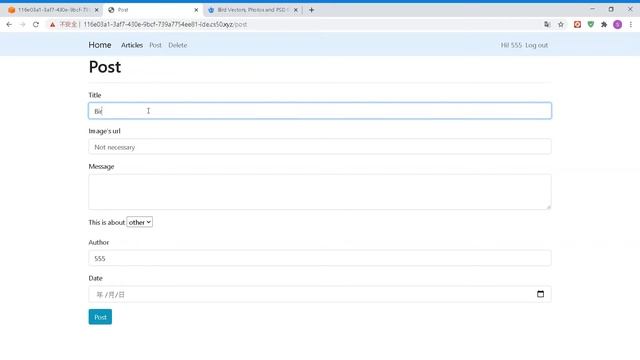
Task: Go back to previous page
Action: click(9, 24)
